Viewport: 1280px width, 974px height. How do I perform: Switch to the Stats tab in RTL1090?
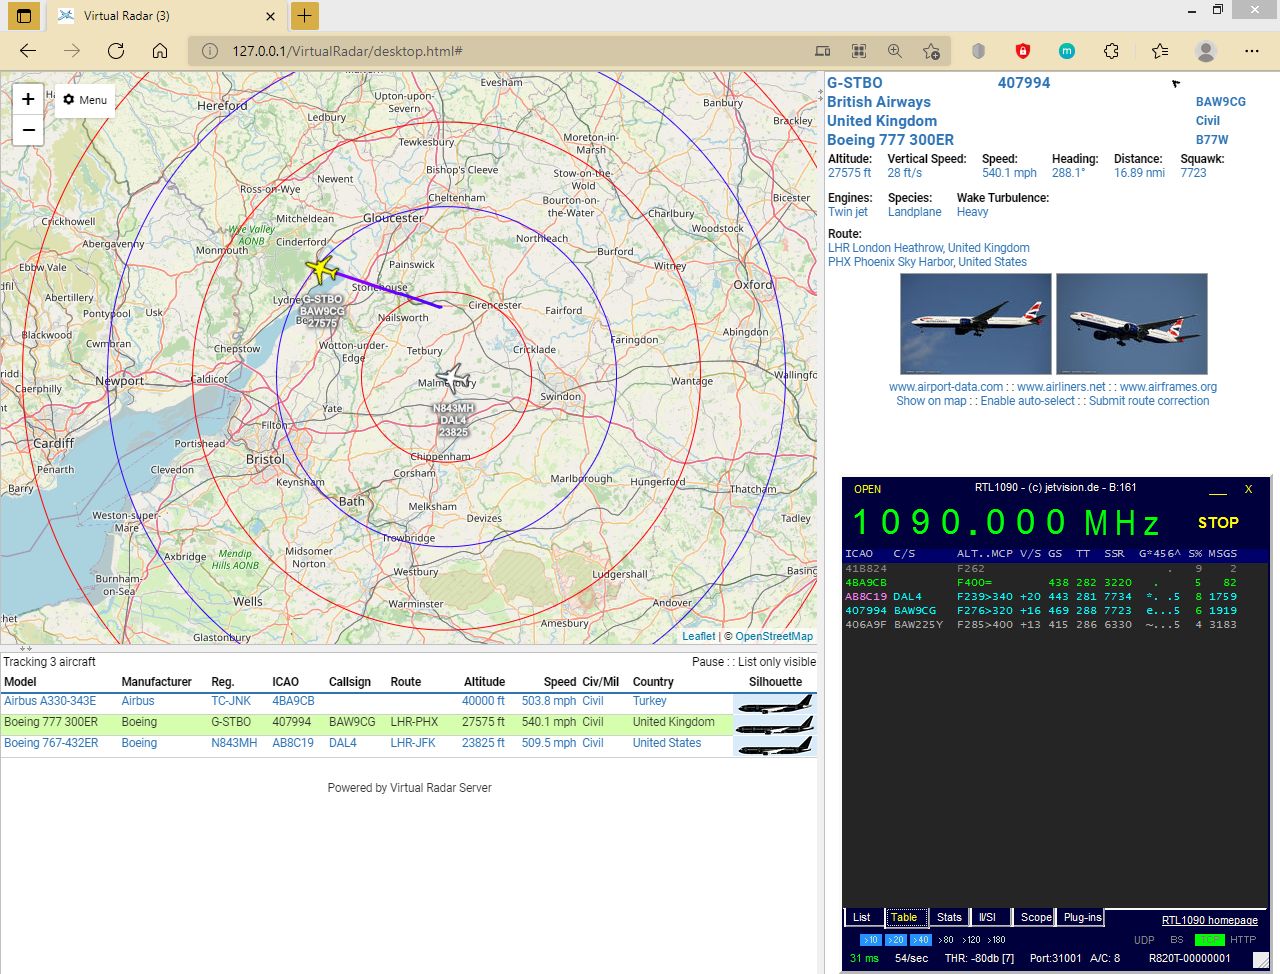[x=949, y=917]
